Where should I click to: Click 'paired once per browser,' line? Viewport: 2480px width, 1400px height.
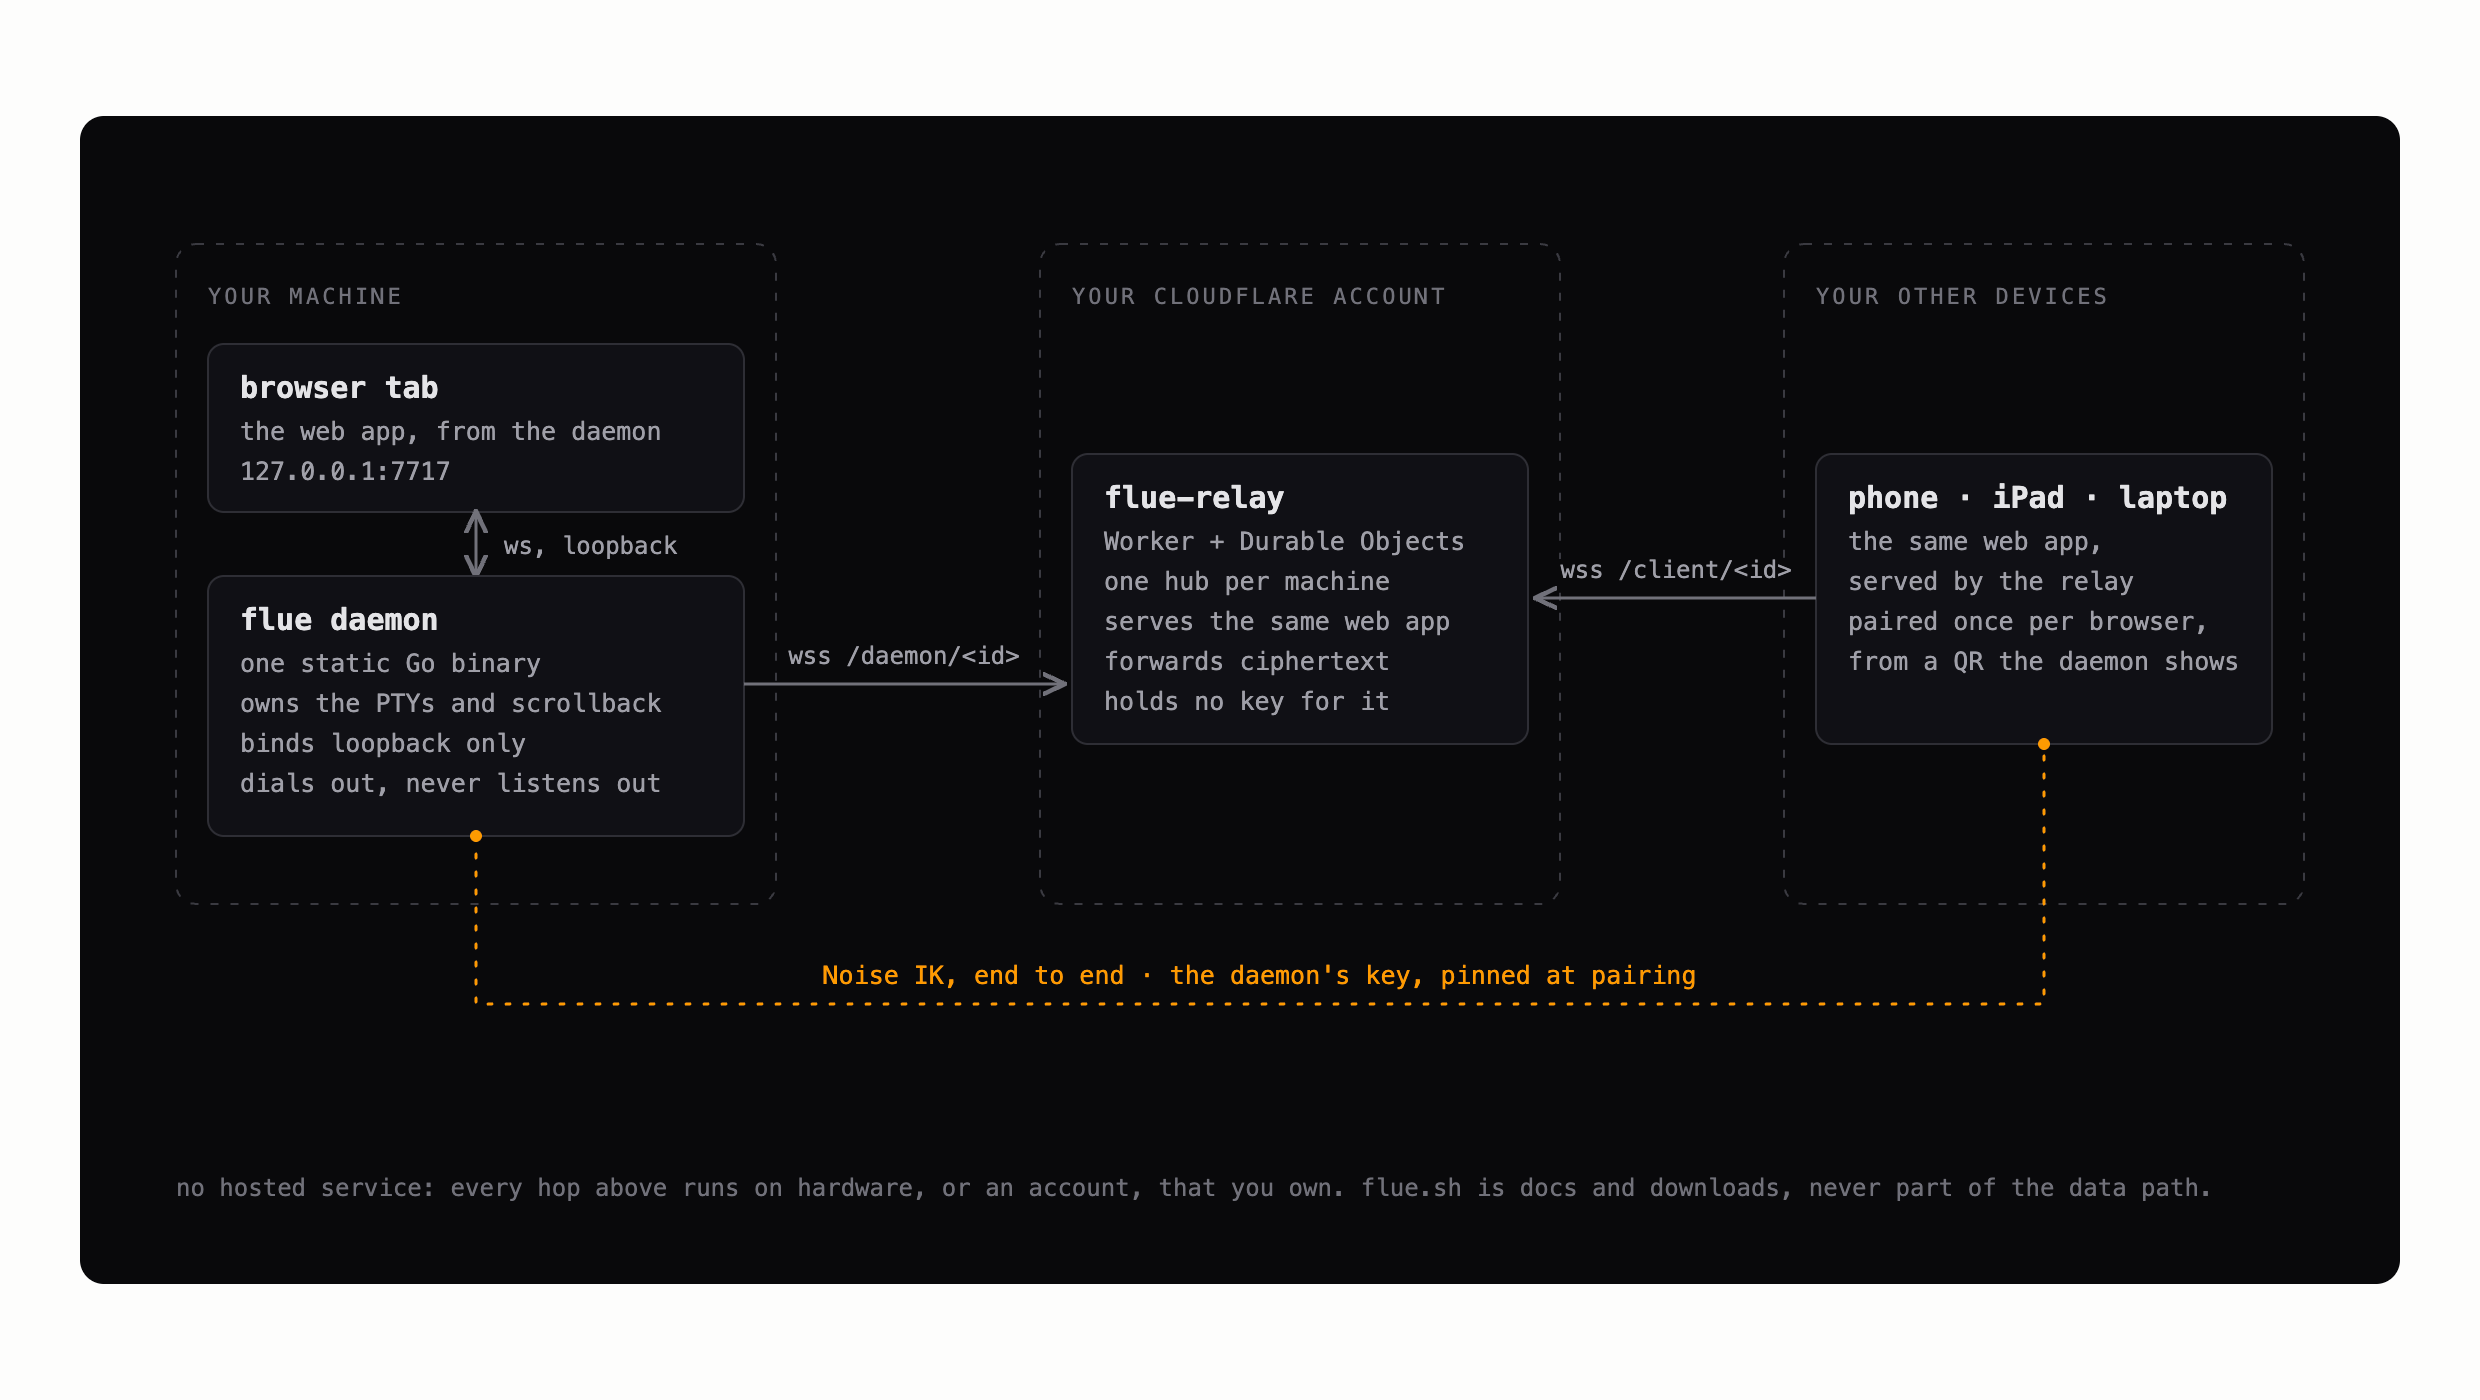(2027, 622)
